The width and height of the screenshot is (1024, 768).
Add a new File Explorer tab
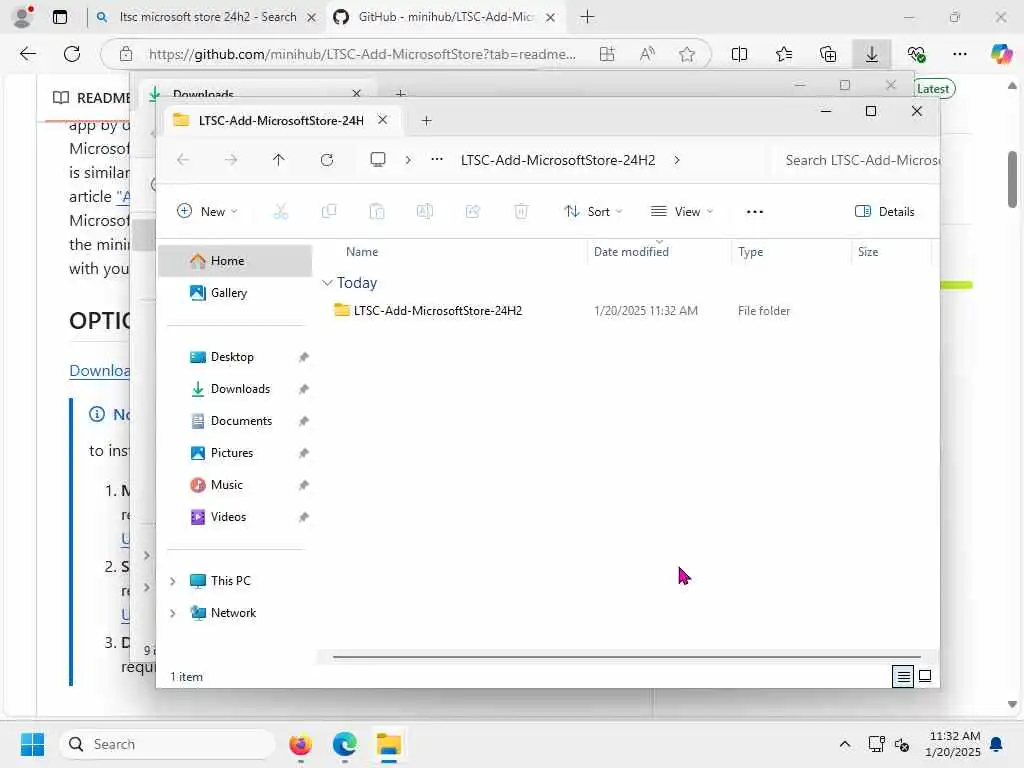pos(426,121)
